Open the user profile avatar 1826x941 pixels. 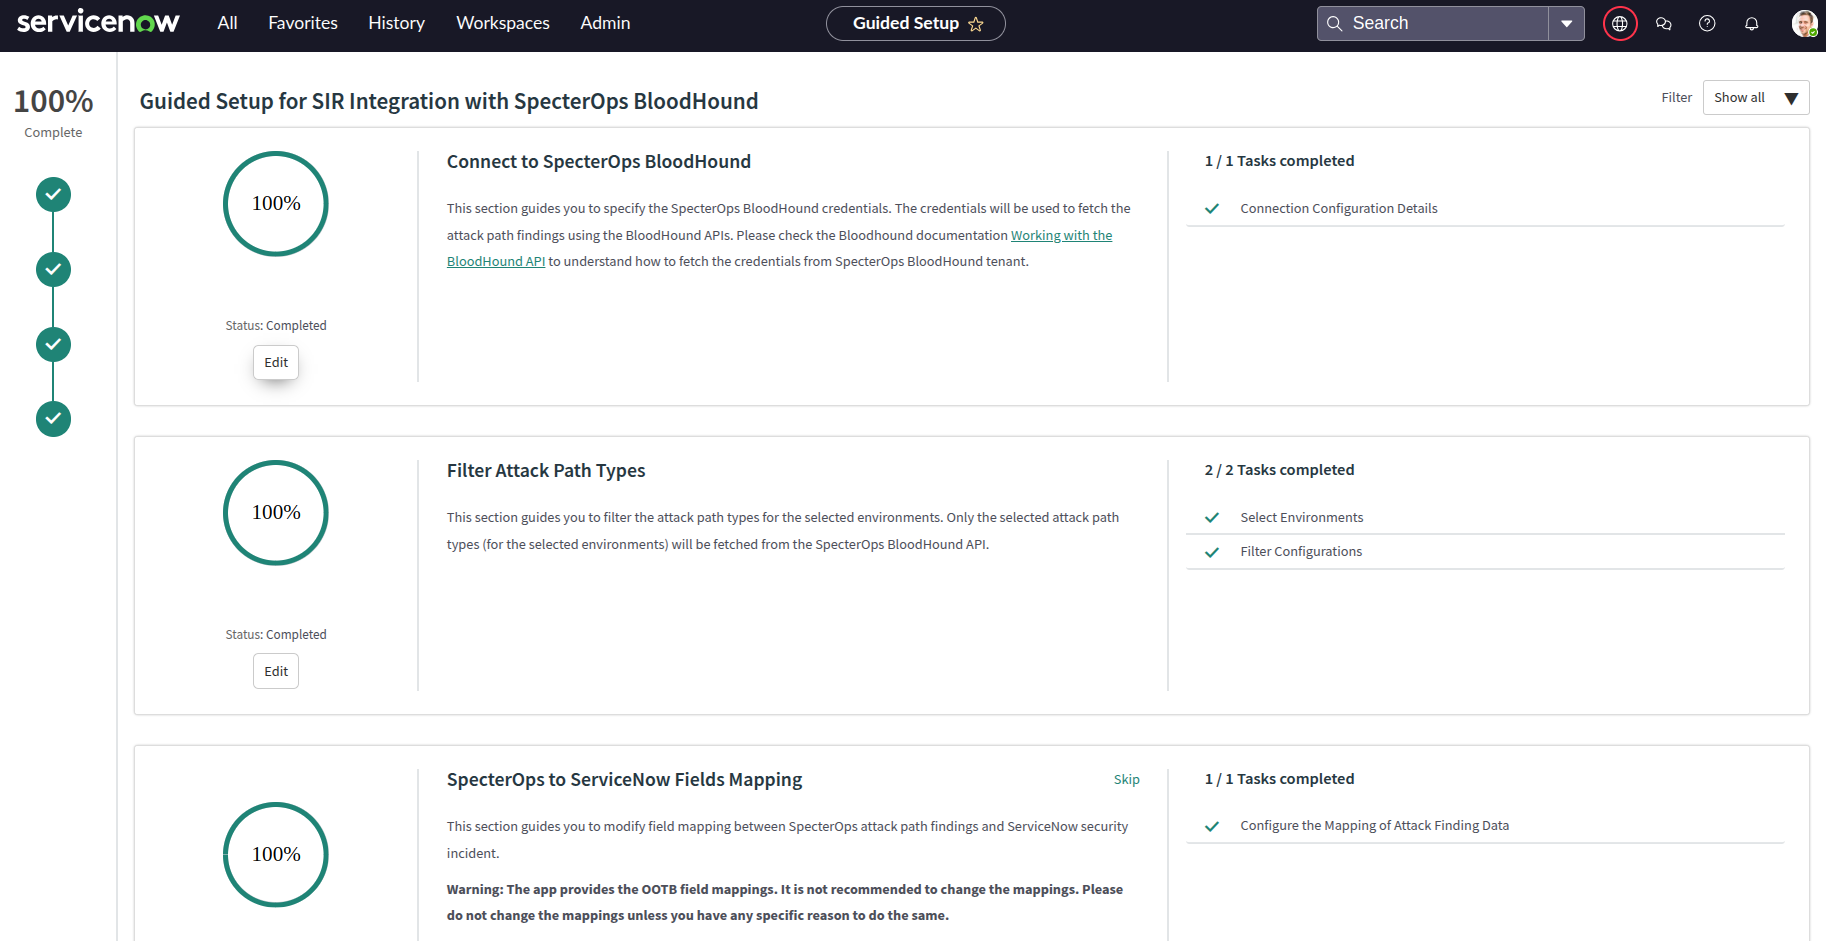(1803, 24)
